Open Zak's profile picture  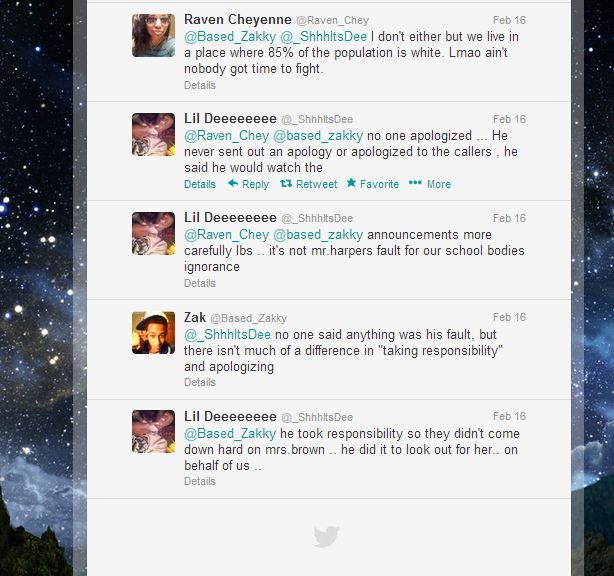click(154, 333)
